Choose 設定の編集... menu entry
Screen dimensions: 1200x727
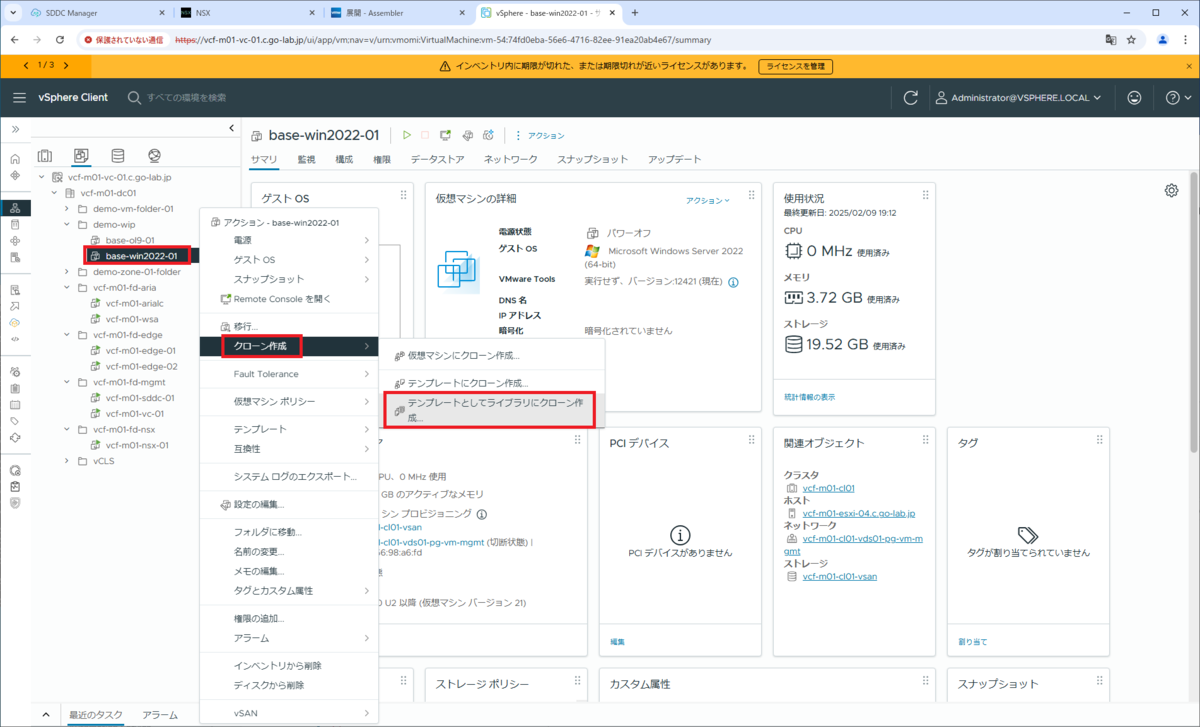tap(289, 504)
